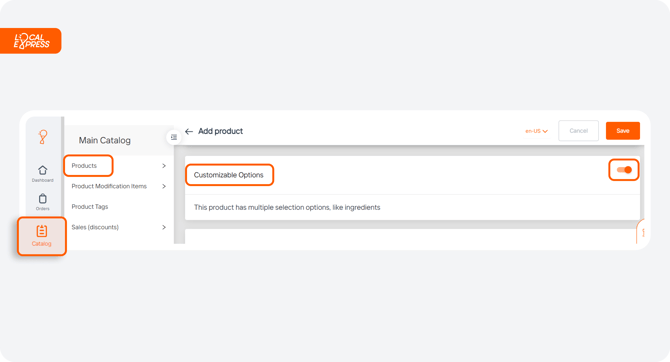This screenshot has width=670, height=362.
Task: Select Products in Main Catalog menu
Action: [x=84, y=166]
